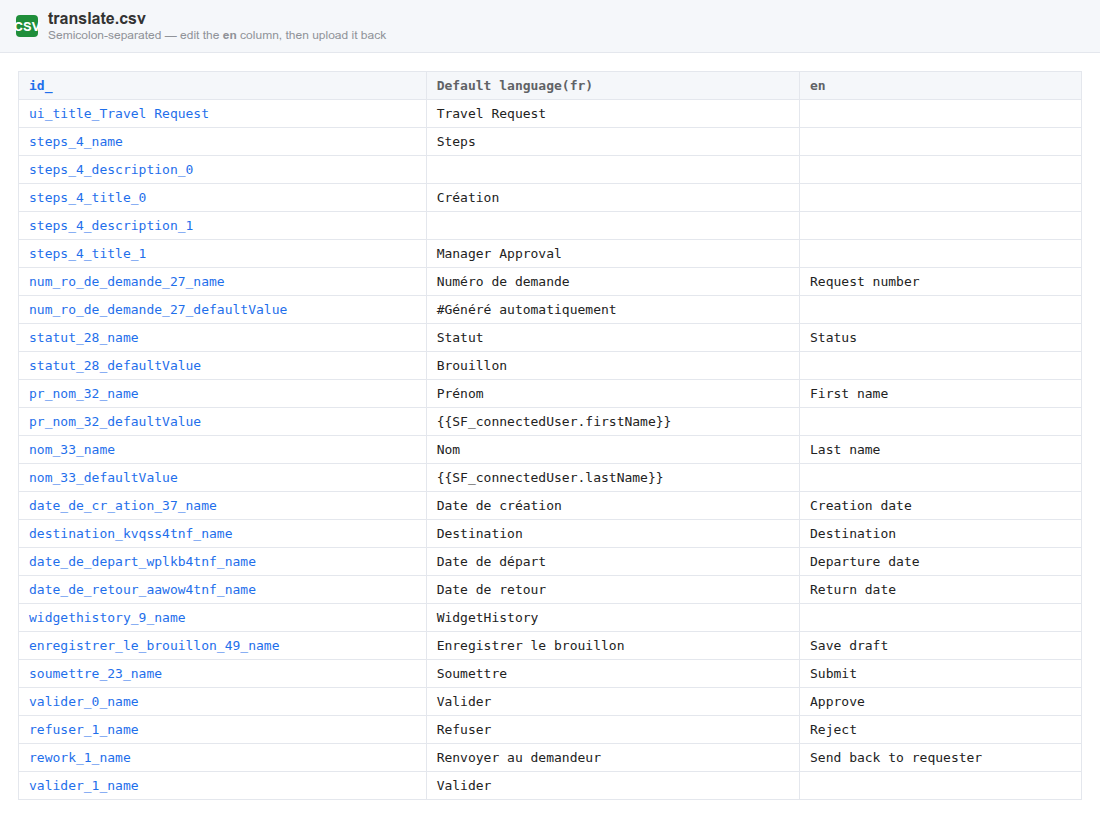Select the Default language(fr) column header
The width and height of the screenshot is (1100, 822).
pyautogui.click(x=612, y=86)
